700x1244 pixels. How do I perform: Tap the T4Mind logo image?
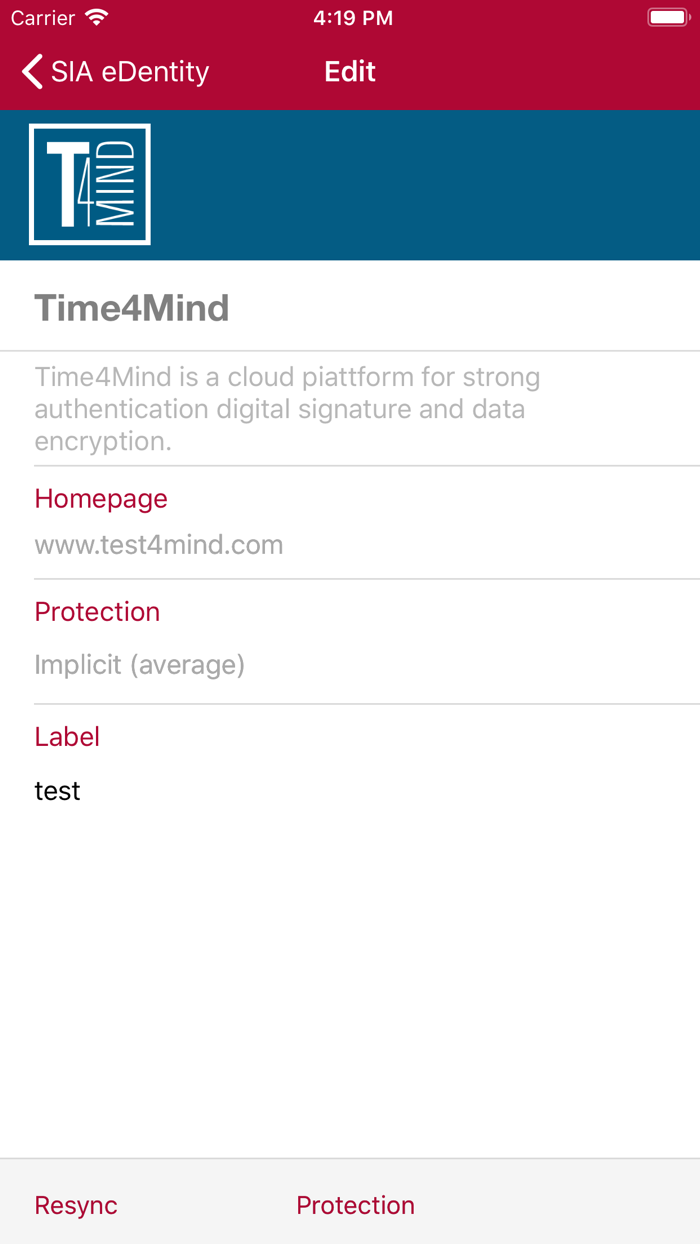coord(90,184)
